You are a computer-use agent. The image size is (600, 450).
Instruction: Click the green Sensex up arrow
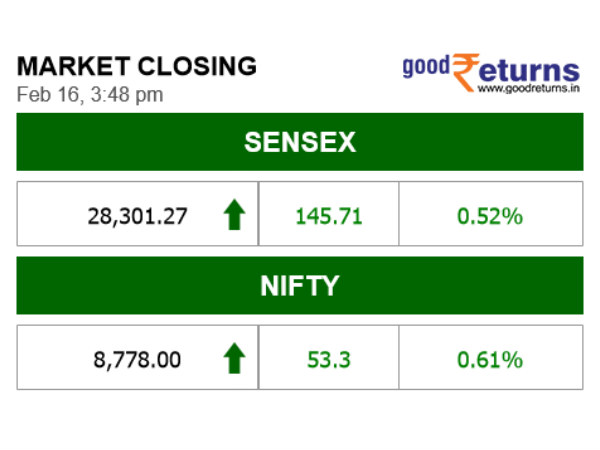click(x=234, y=215)
